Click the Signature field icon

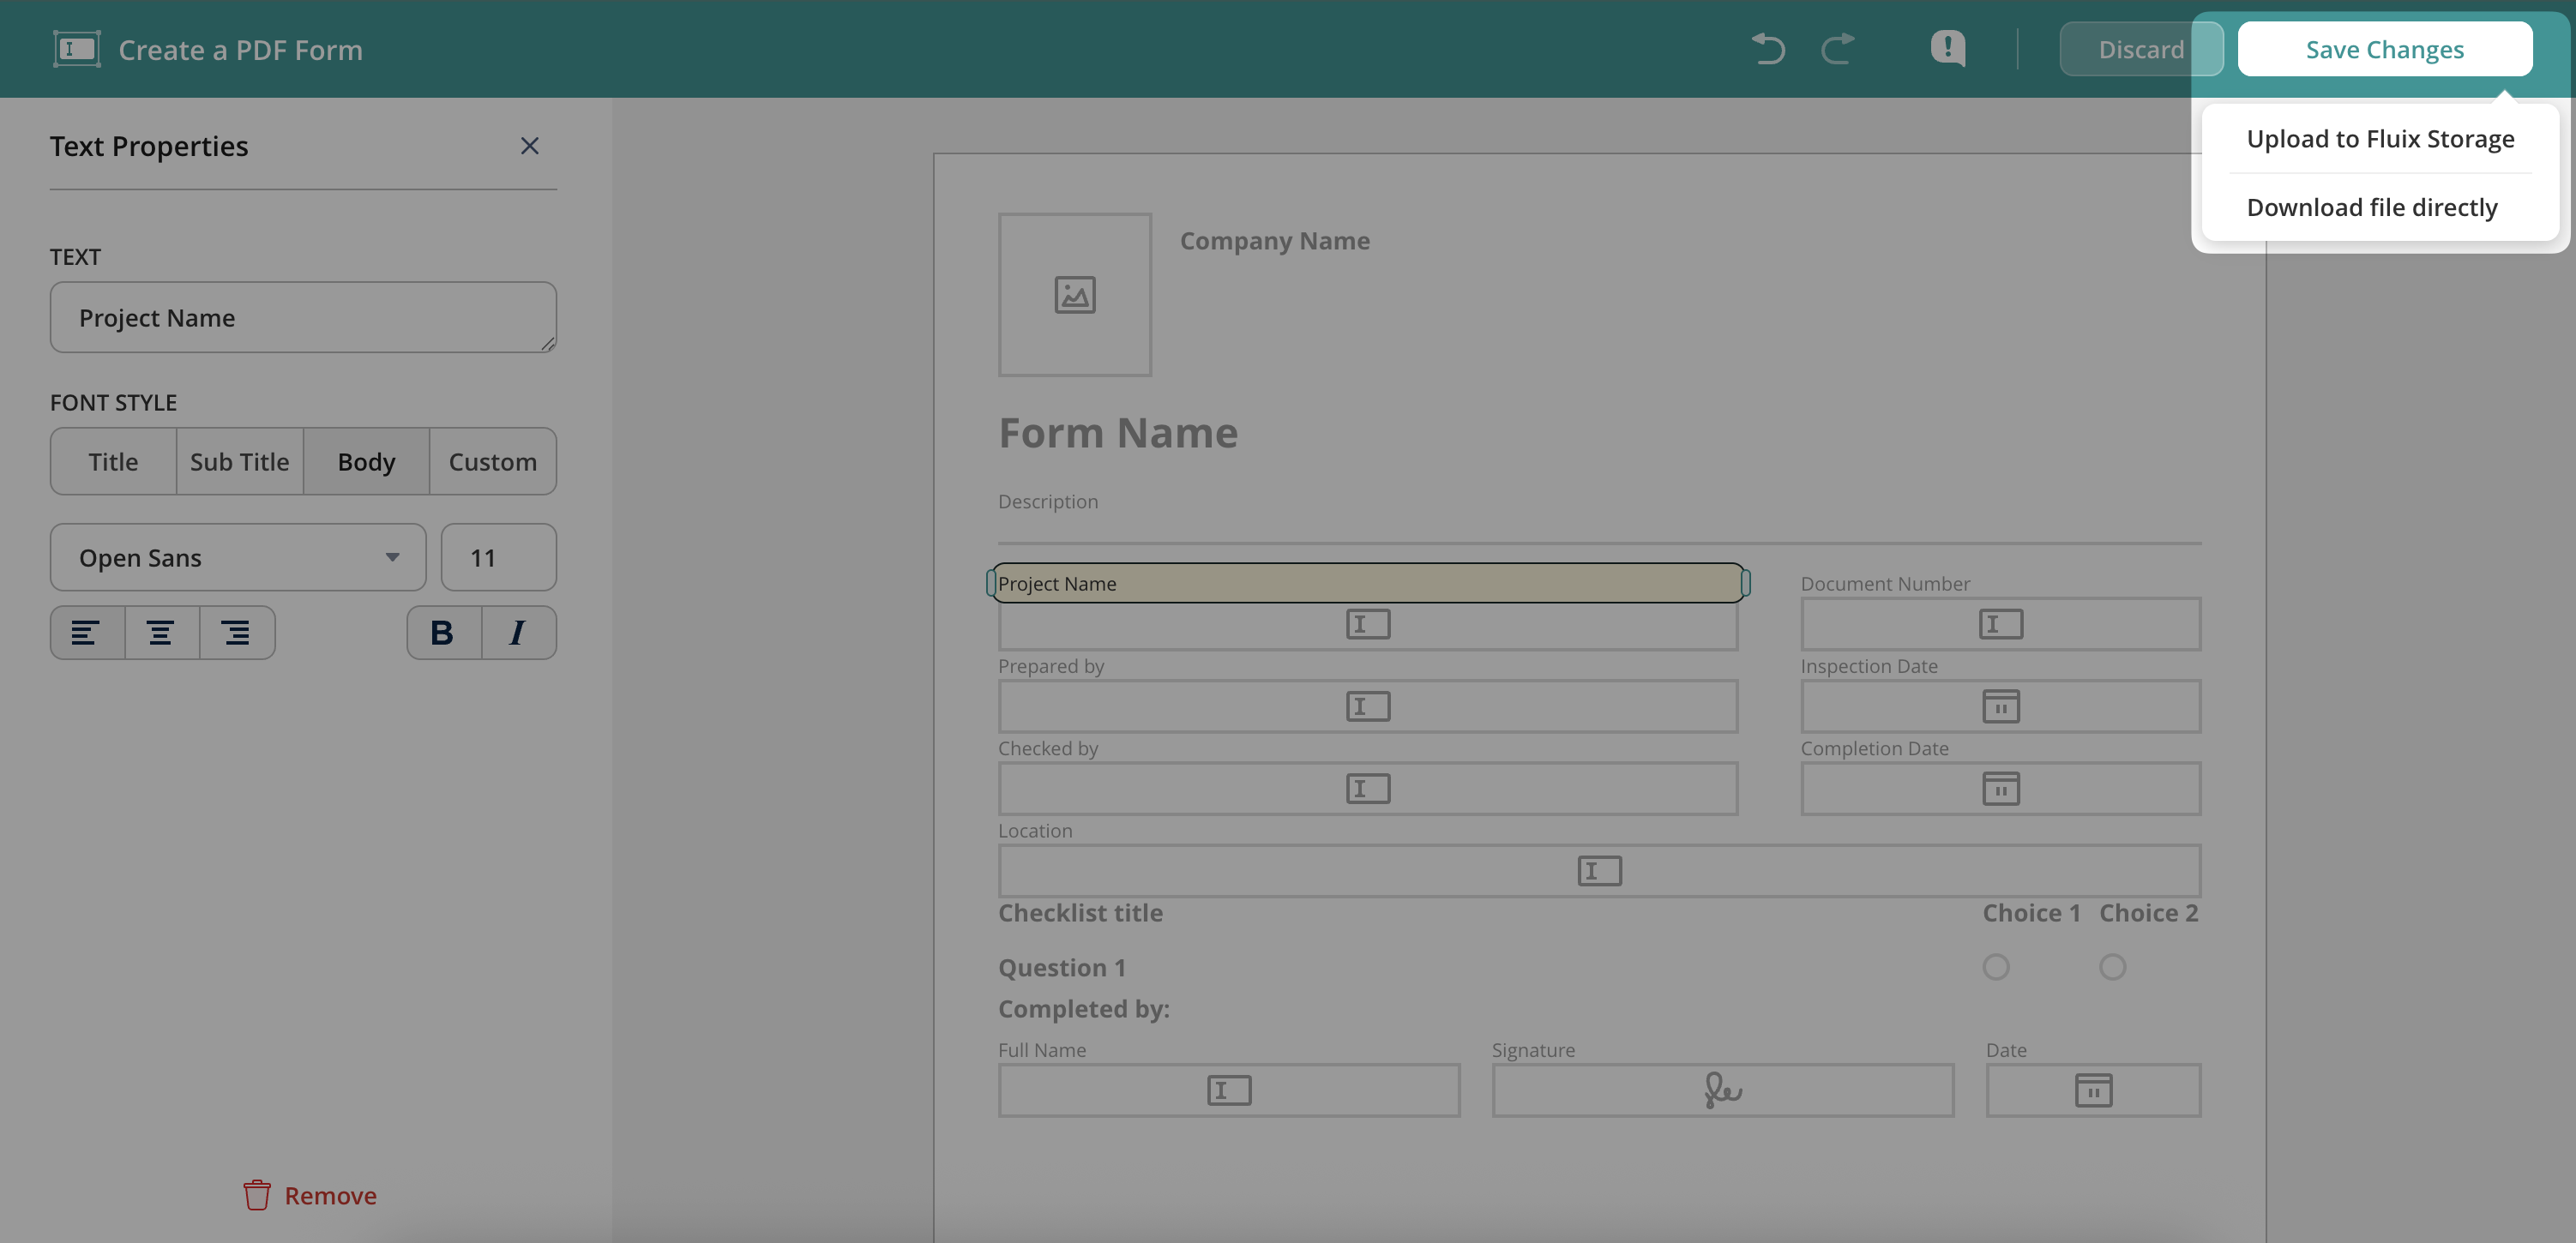click(1722, 1090)
